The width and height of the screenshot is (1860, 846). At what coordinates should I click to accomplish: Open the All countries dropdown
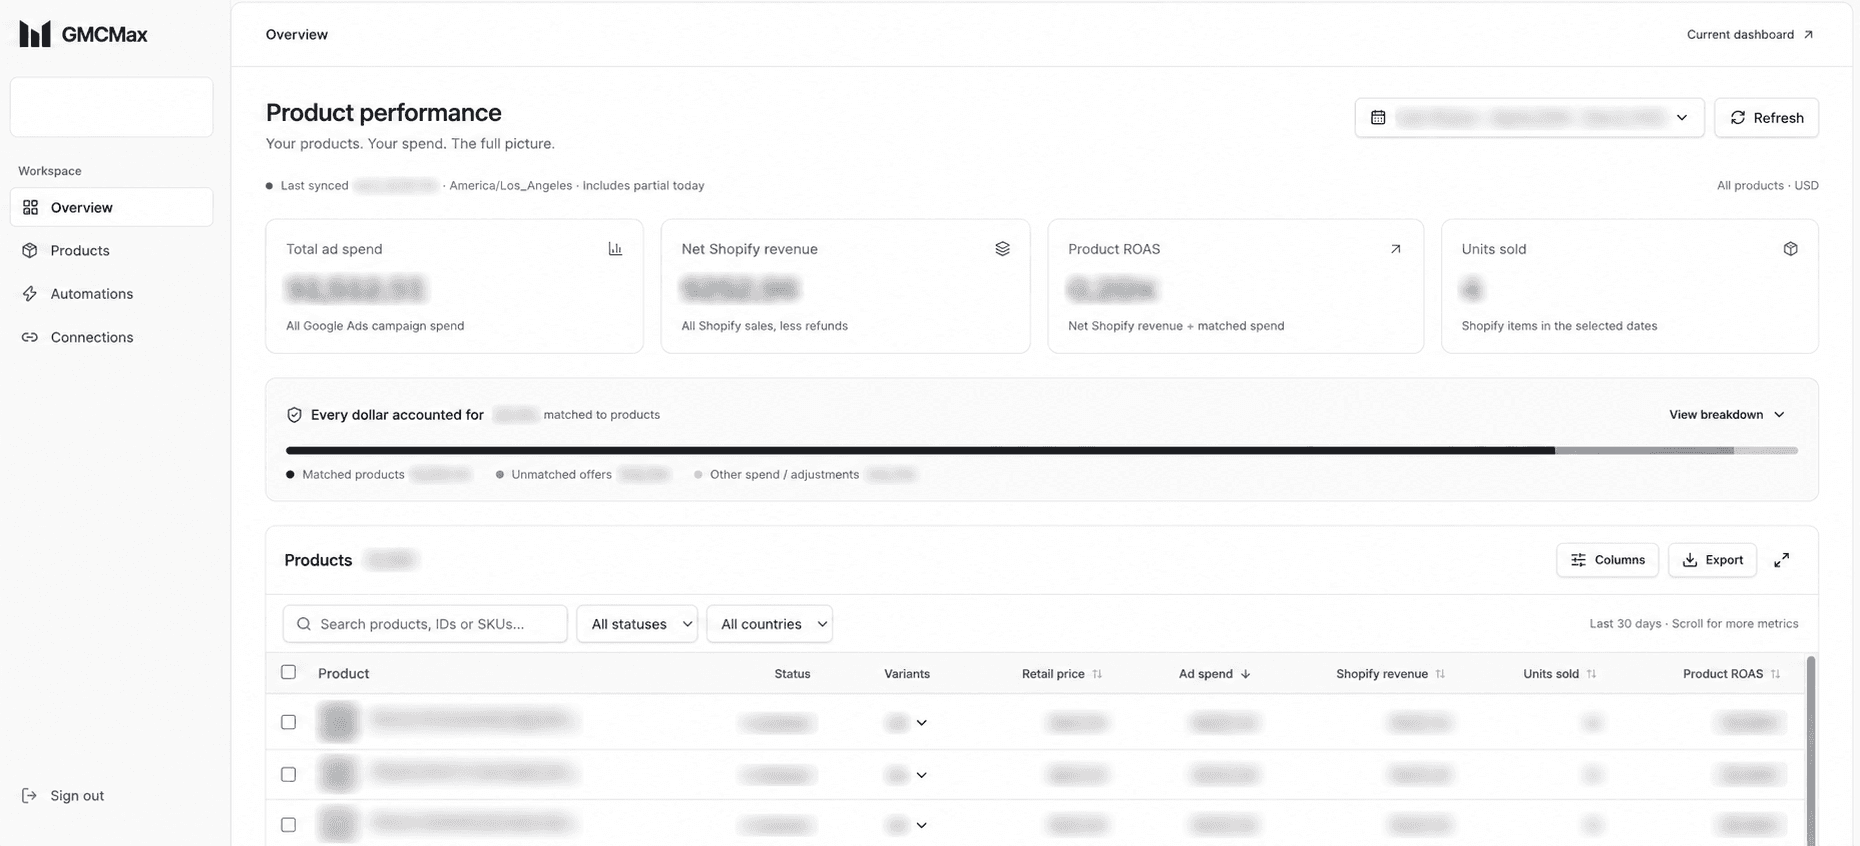click(x=769, y=623)
